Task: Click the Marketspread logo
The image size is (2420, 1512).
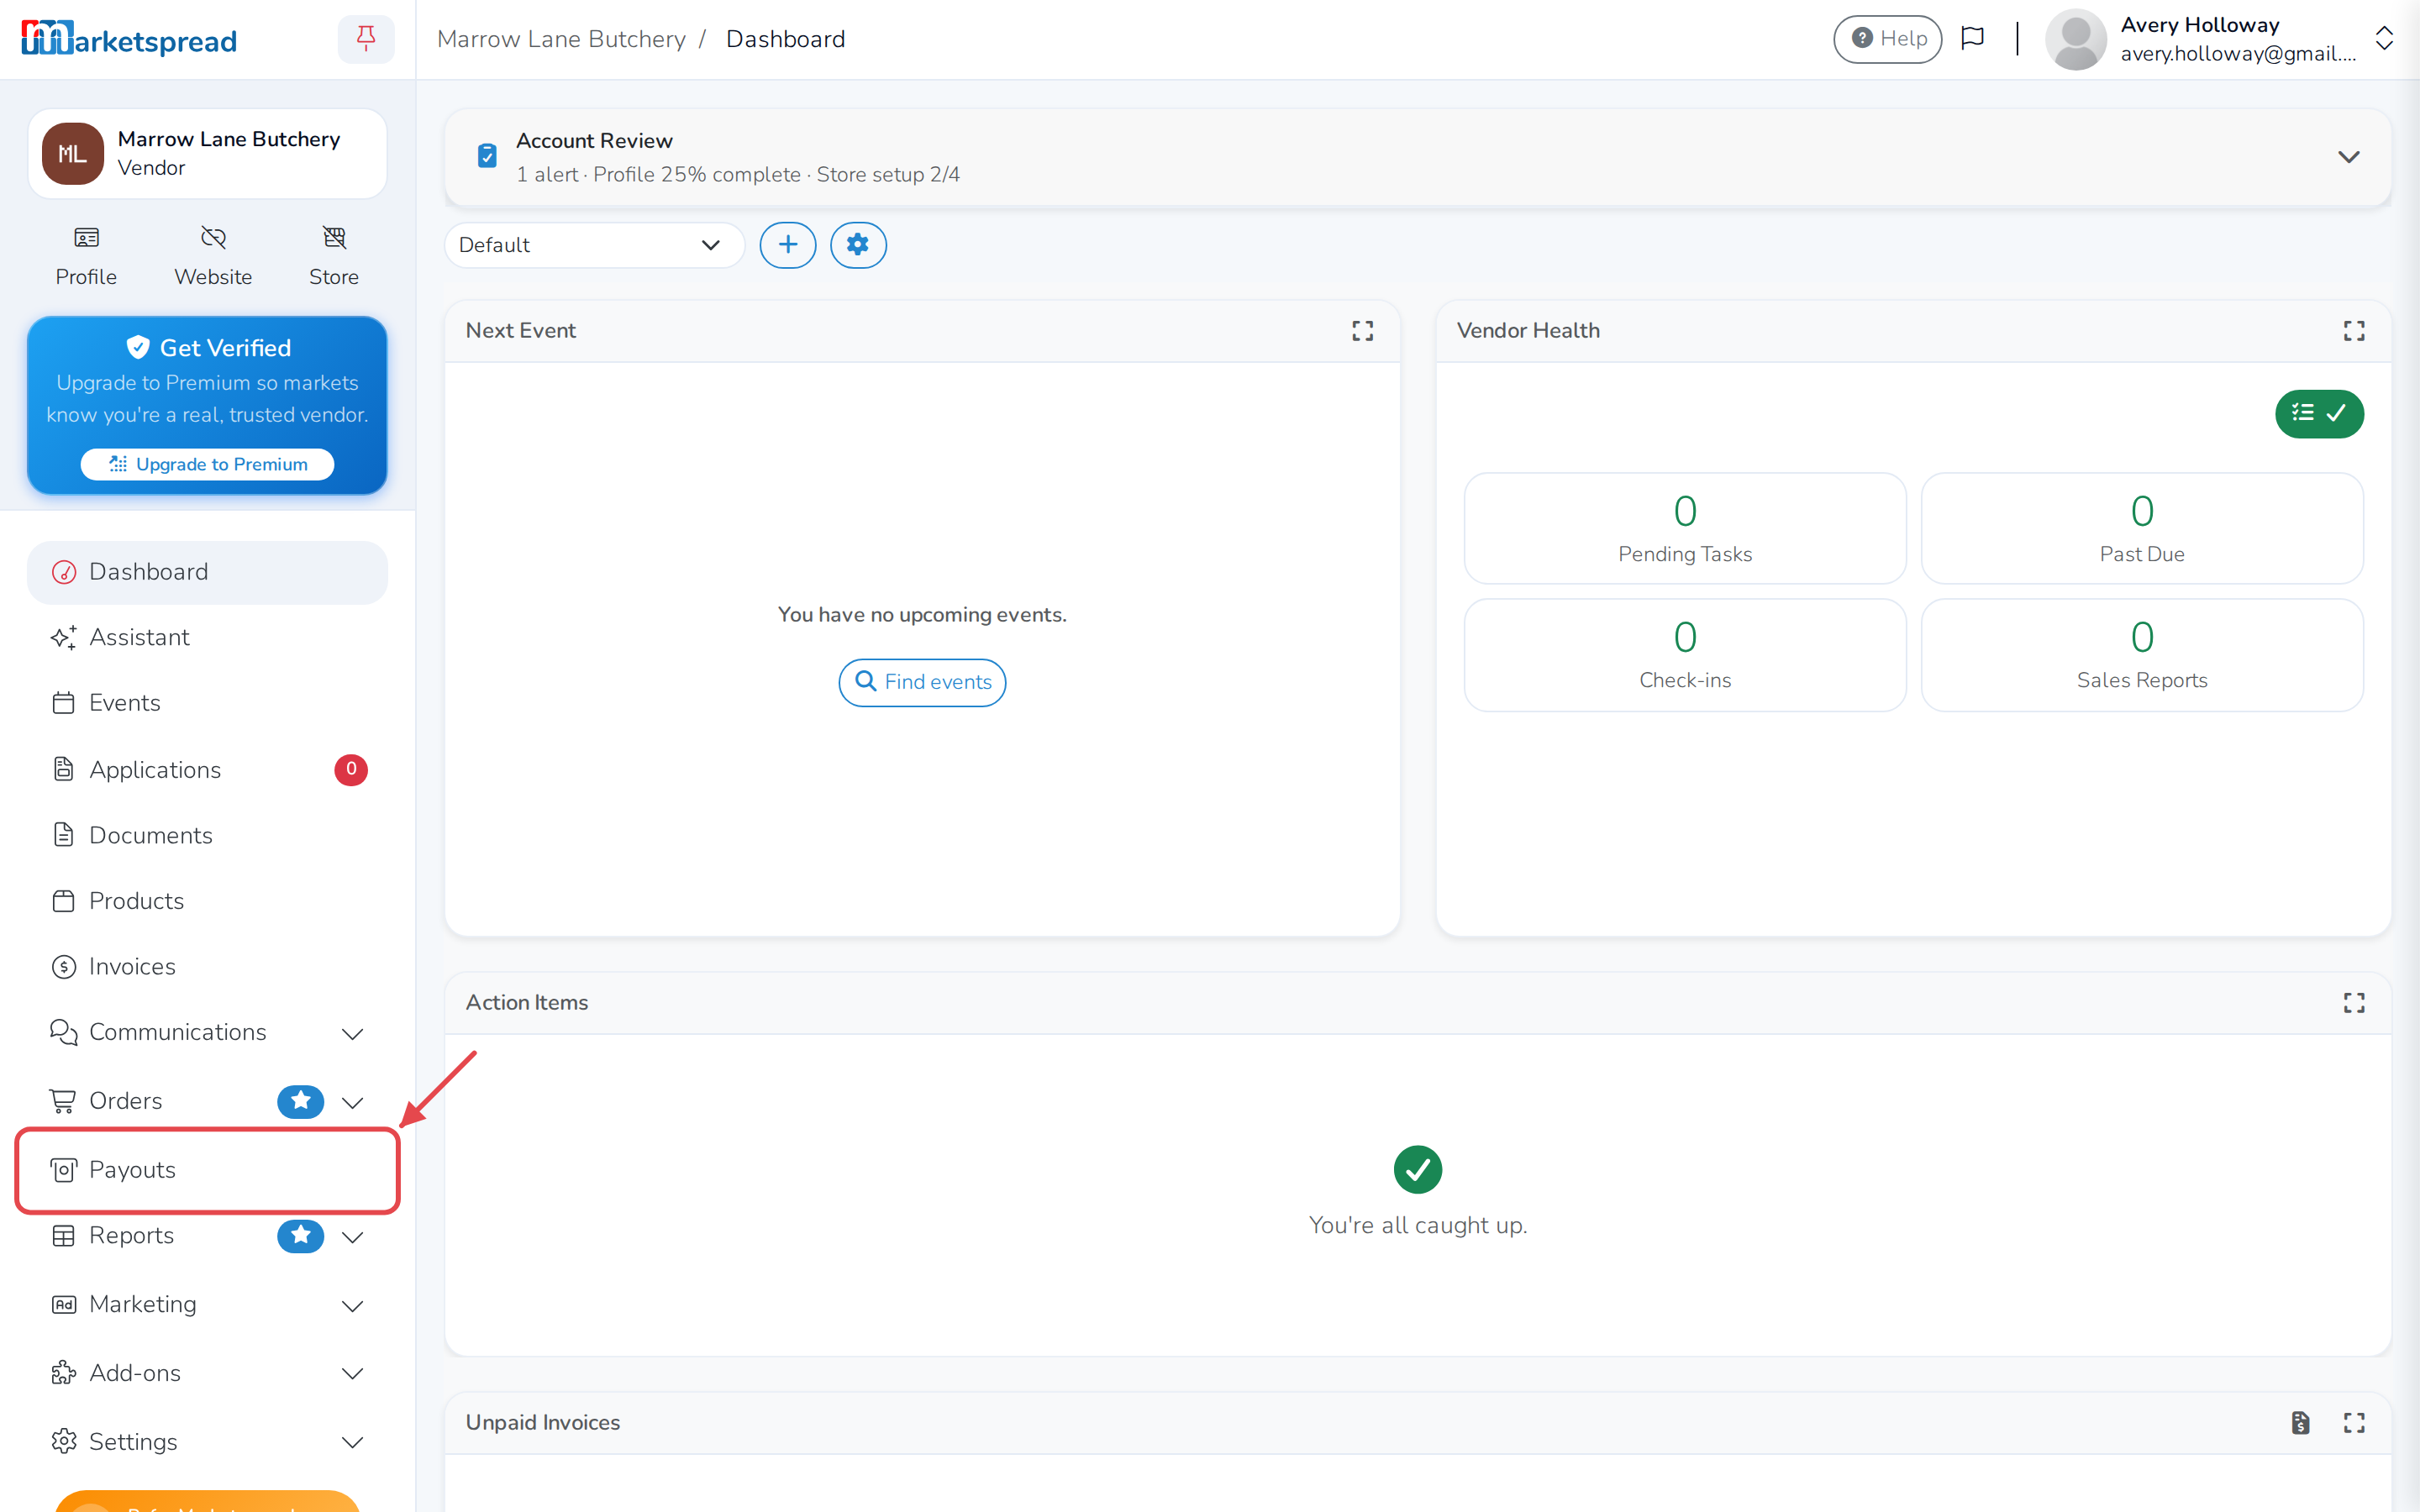Action: click(129, 39)
